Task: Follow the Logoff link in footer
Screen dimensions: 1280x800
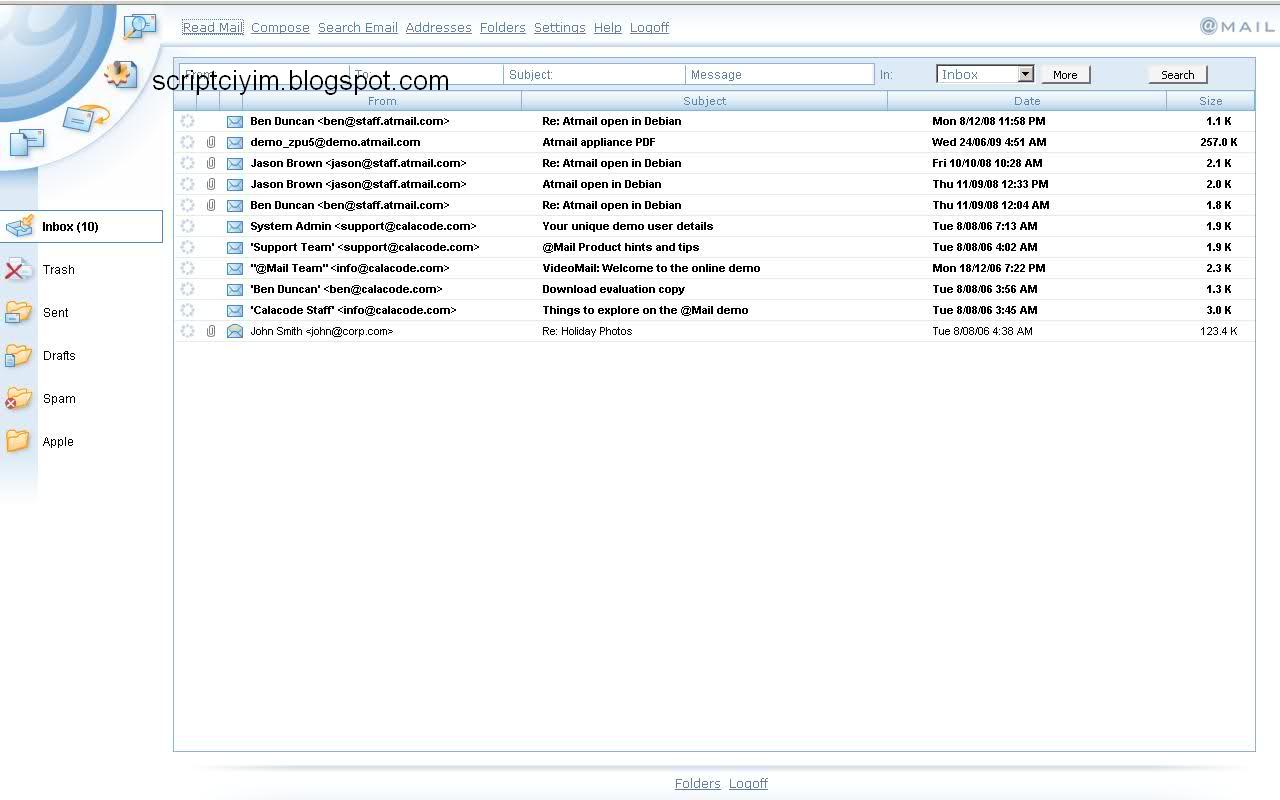Action: click(x=748, y=784)
